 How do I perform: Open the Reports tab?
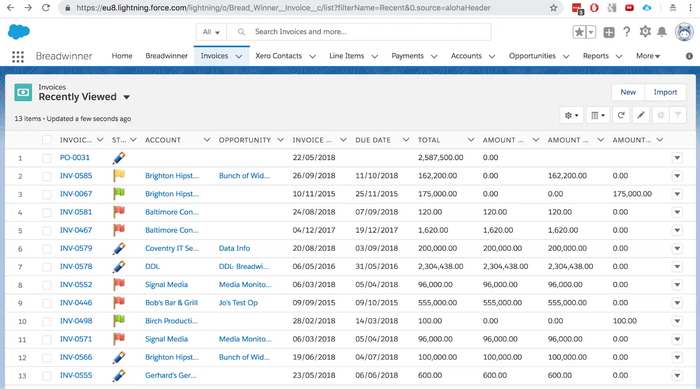[x=596, y=56]
